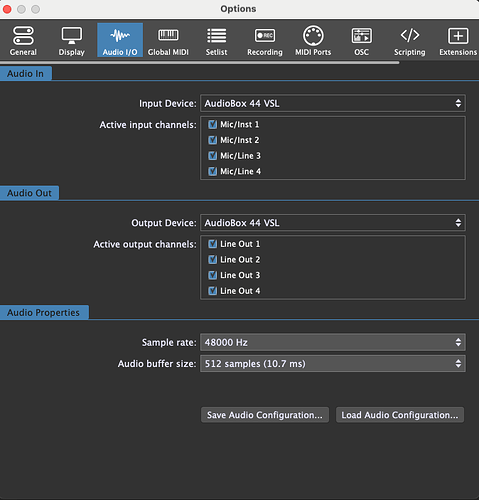The width and height of the screenshot is (479, 500).
Task: Open the Input Device dropdown
Action: click(333, 103)
